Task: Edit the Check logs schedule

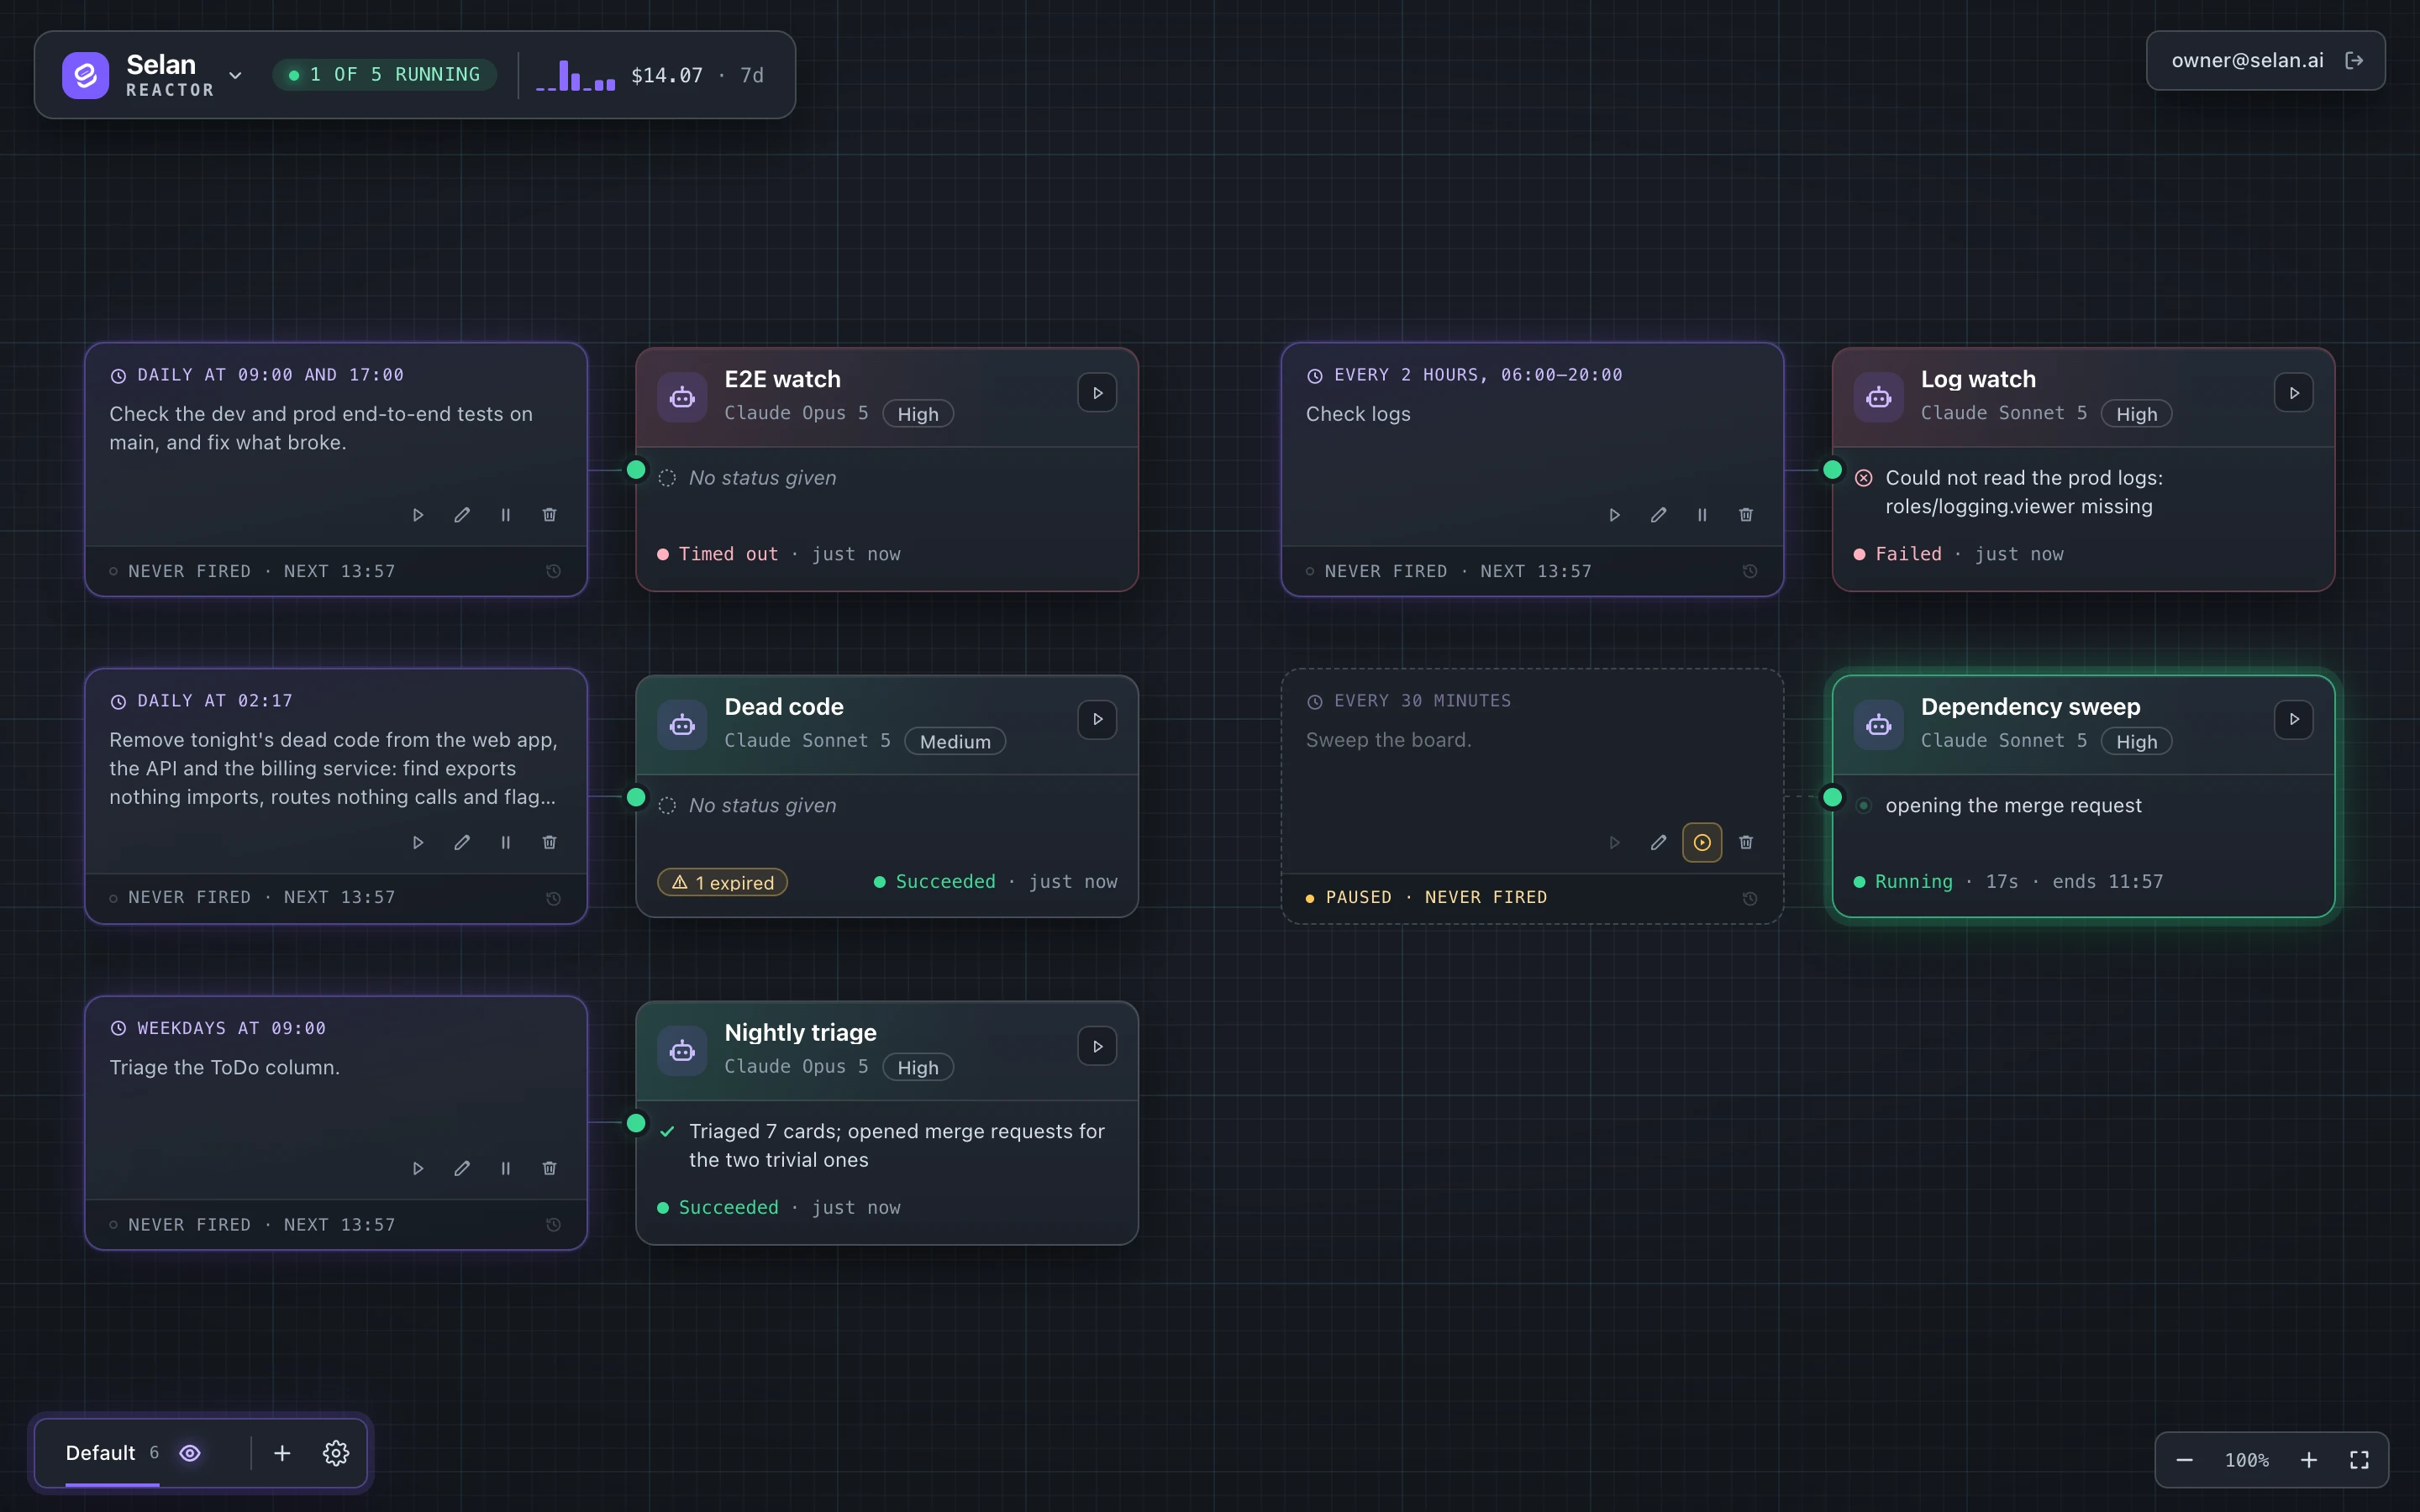Action: (x=1658, y=515)
